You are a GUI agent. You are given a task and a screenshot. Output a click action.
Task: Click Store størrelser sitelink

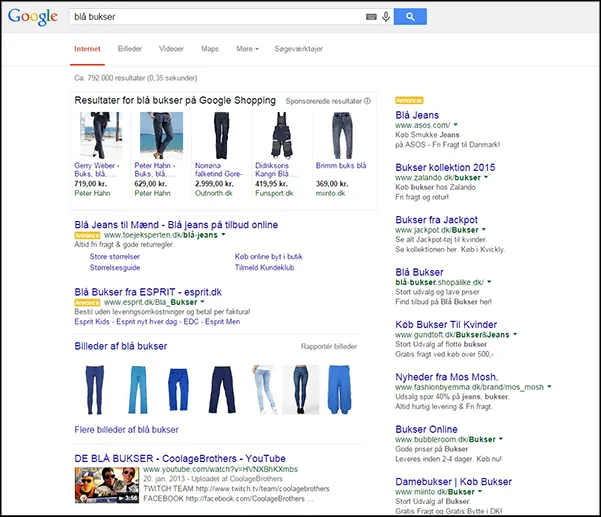point(115,256)
